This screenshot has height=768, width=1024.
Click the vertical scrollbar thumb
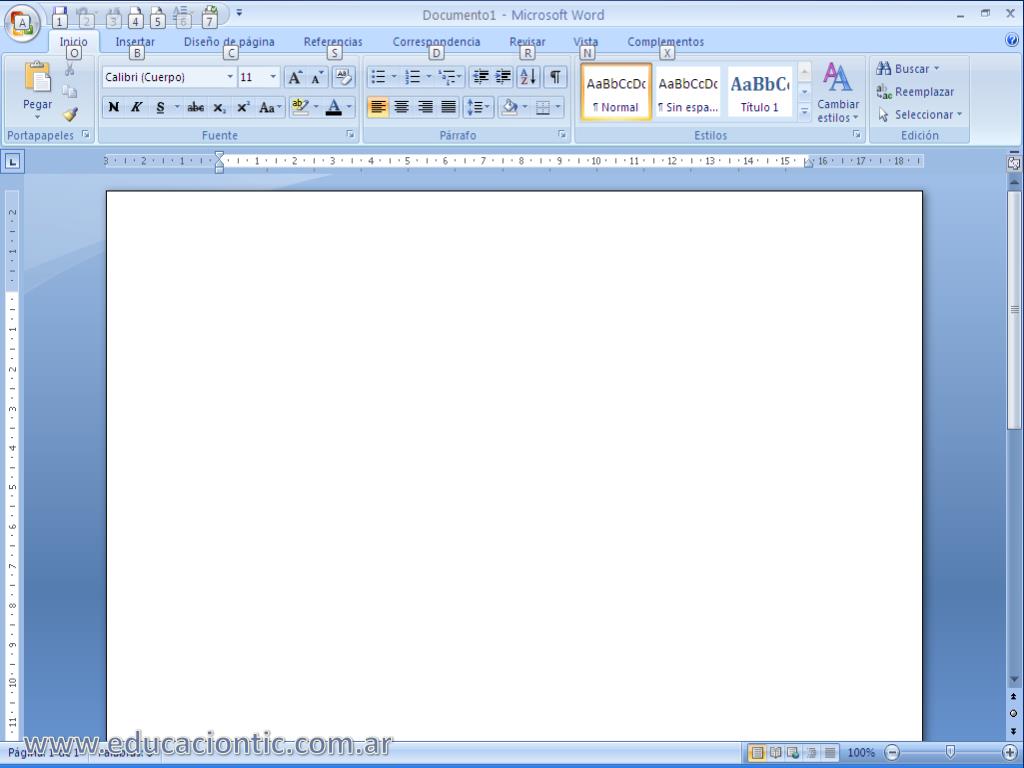coord(1014,310)
